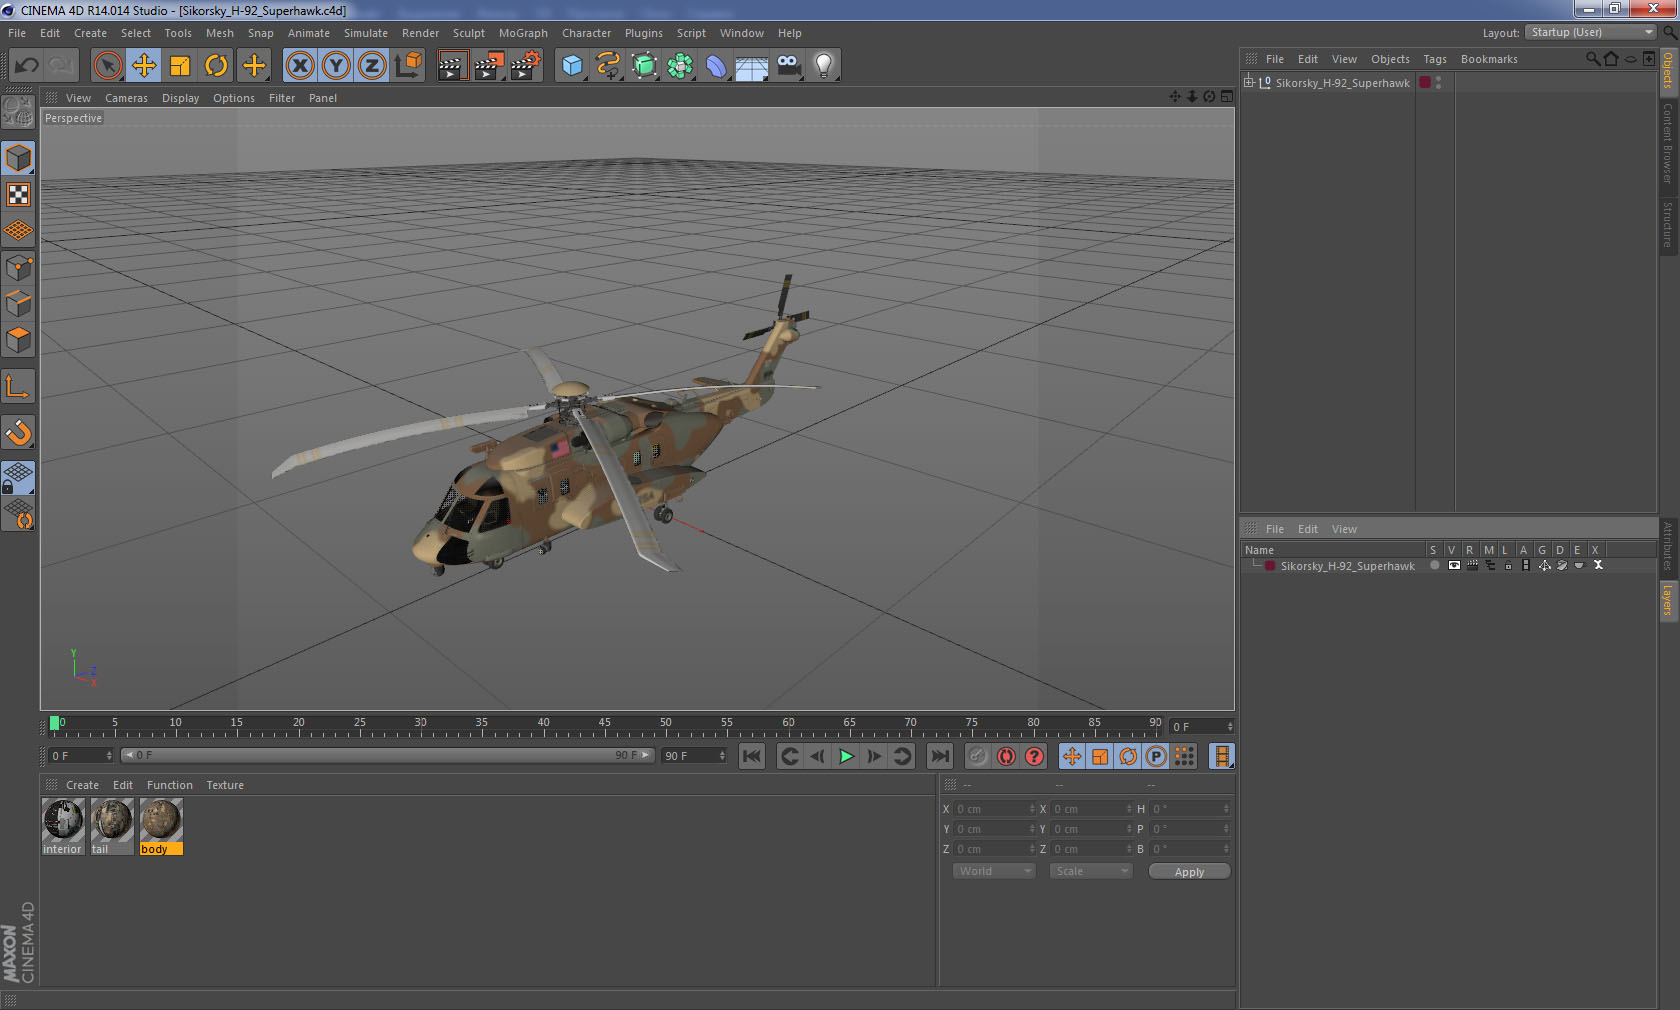Toggle layer Lock icon
The image size is (1680, 1010).
pyautogui.click(x=1508, y=565)
